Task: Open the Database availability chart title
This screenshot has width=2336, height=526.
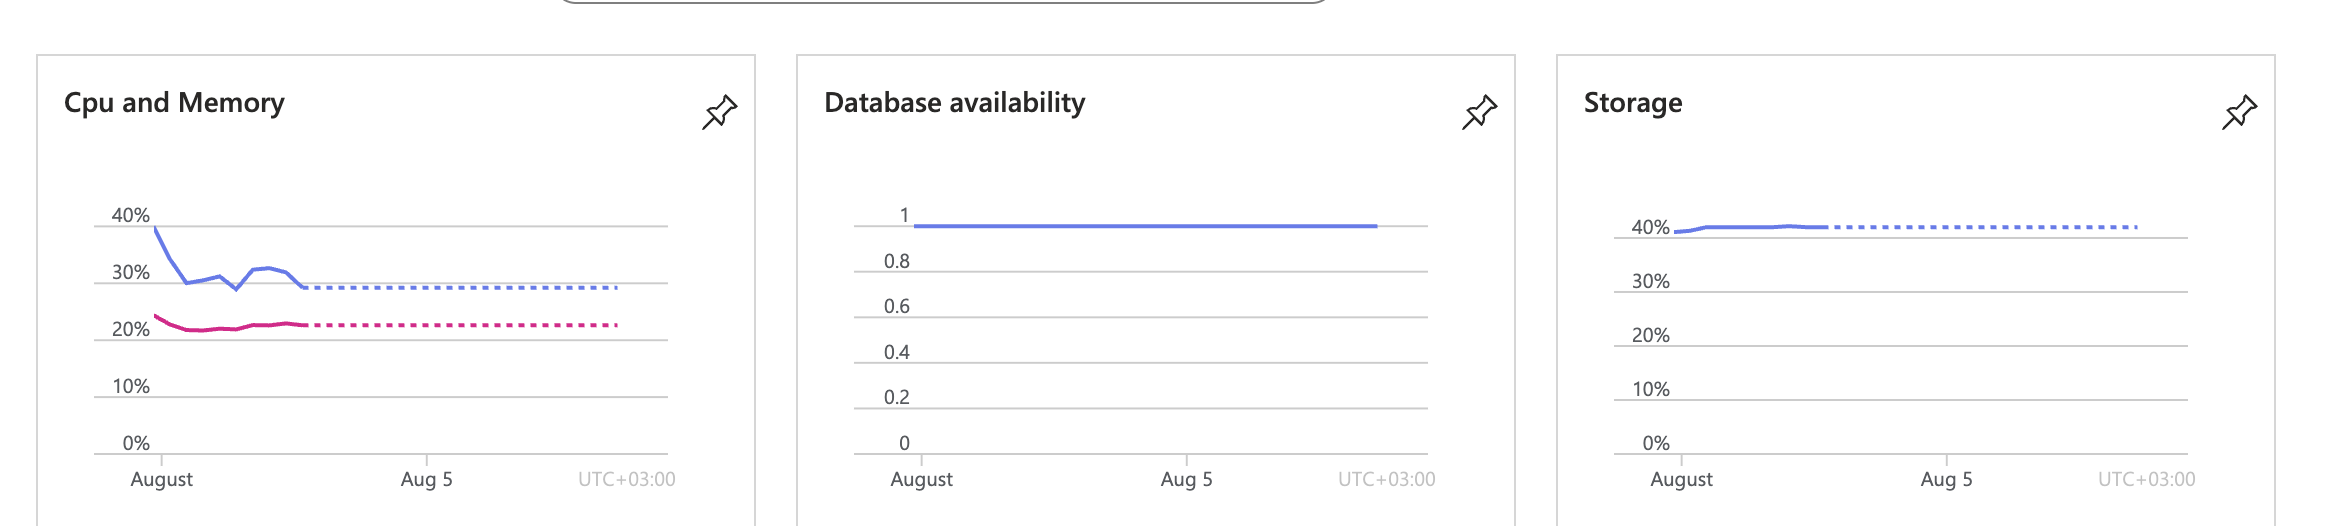Action: (954, 103)
